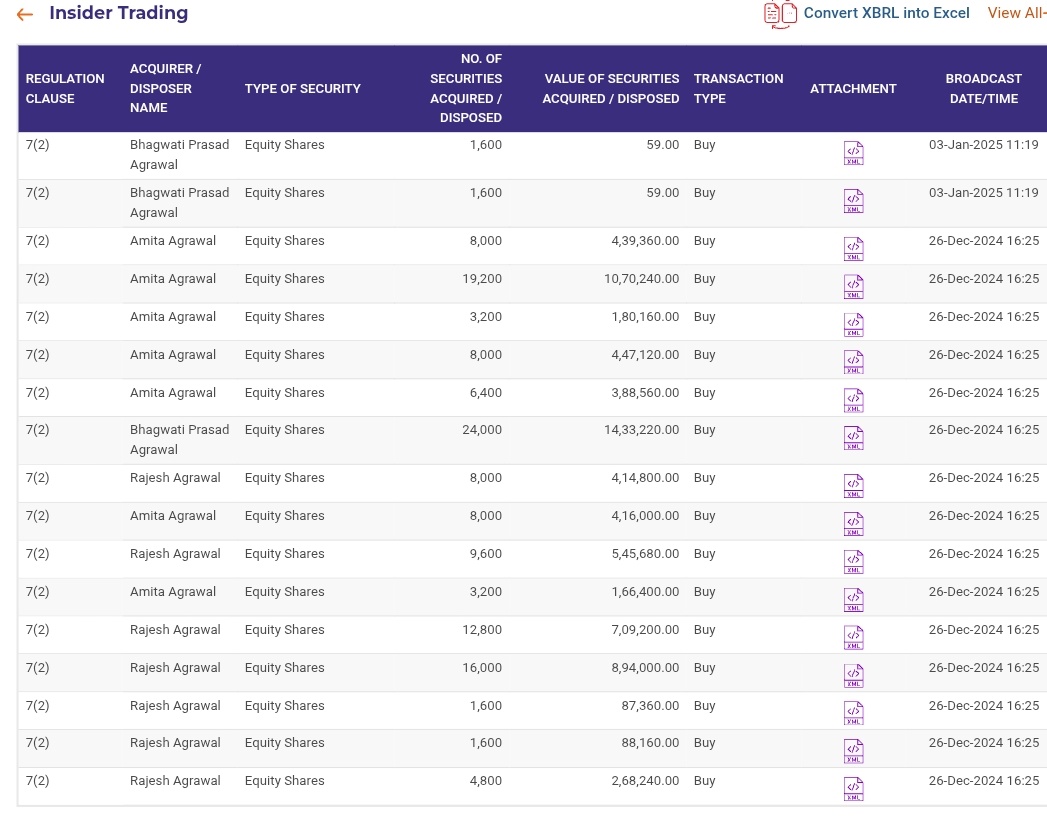The image size is (1047, 832).
Task: Sort by the BROADCAST DATE/TIME column header
Action: coord(983,88)
